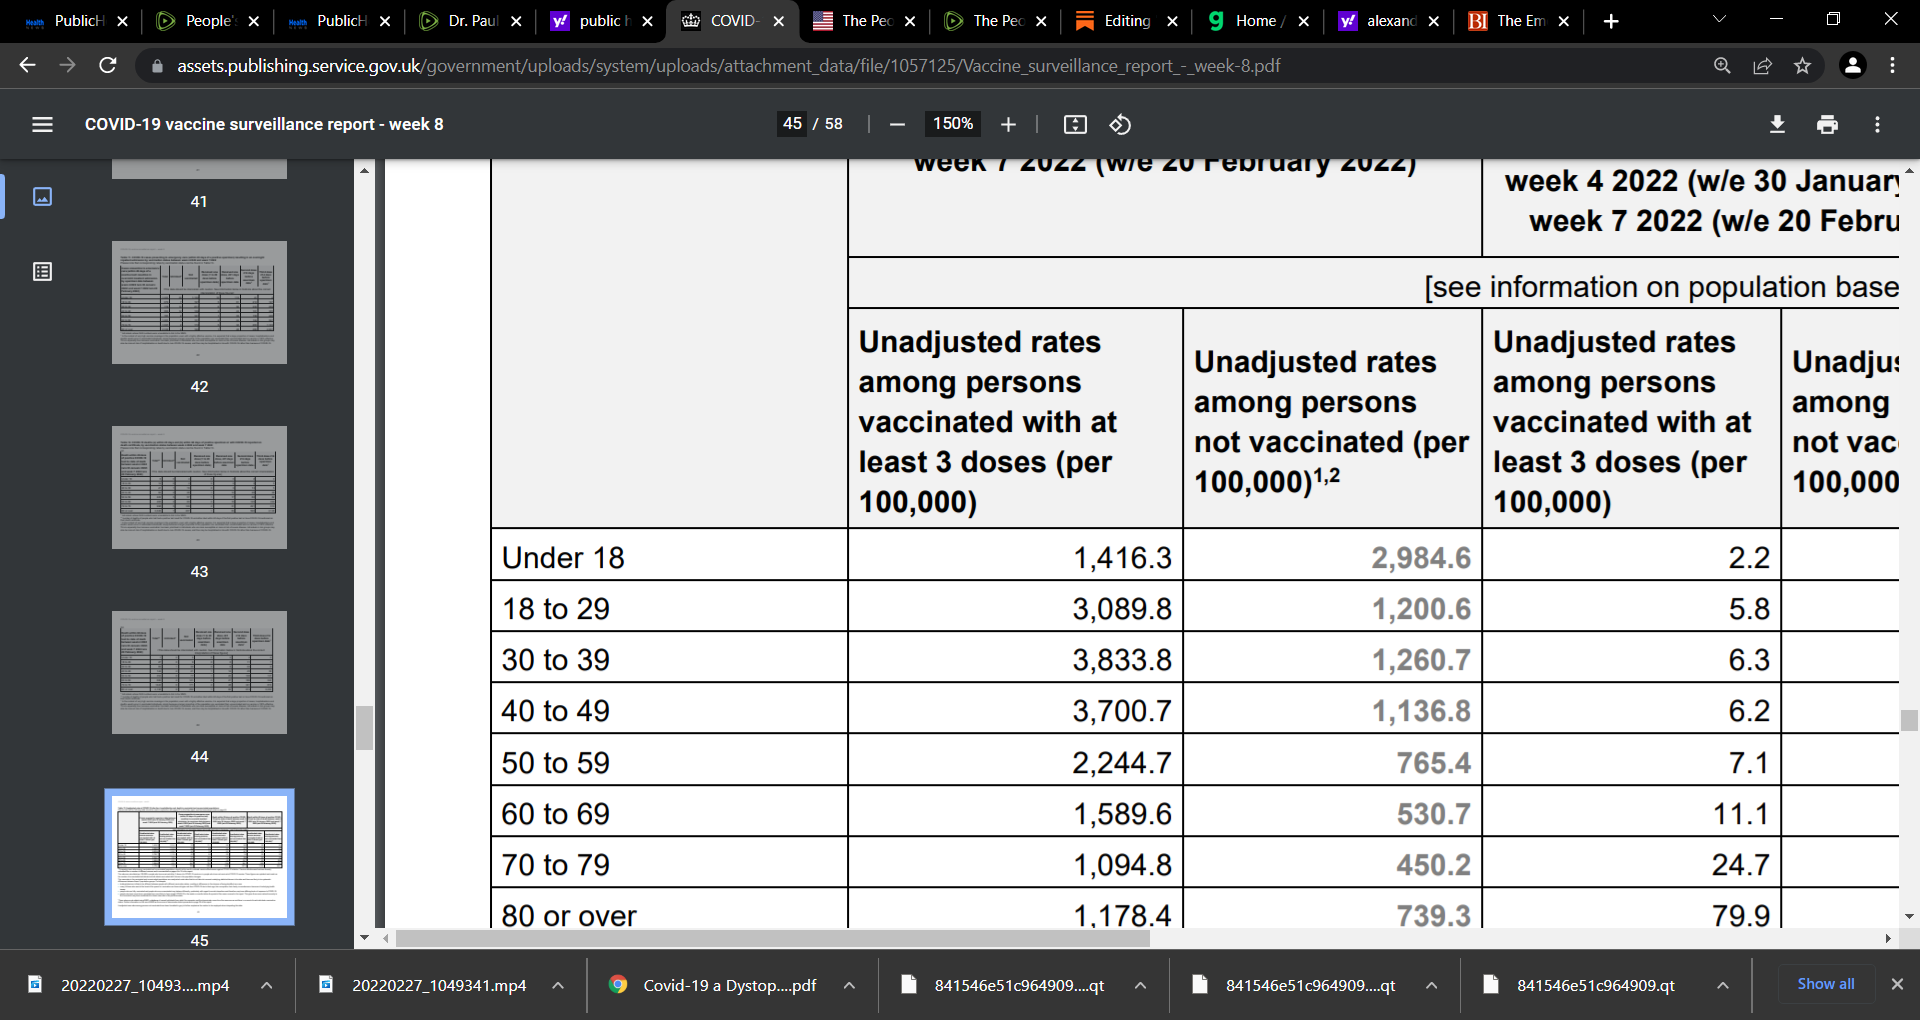Download the PDF file
1920x1020 pixels.
[1777, 124]
